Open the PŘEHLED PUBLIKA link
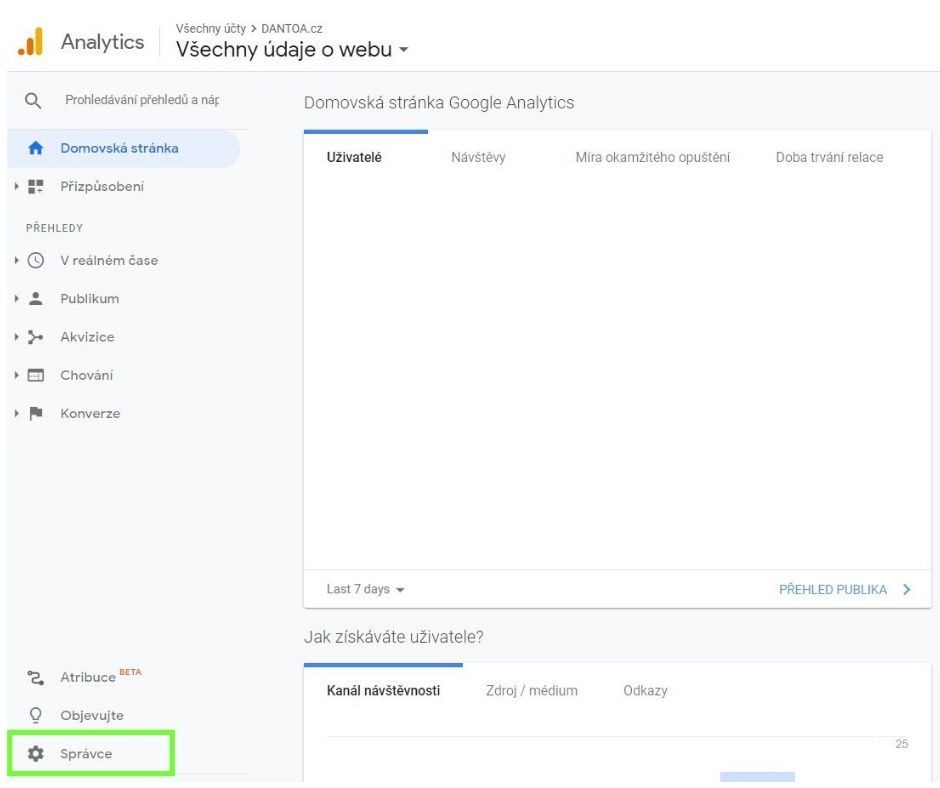 click(x=835, y=590)
